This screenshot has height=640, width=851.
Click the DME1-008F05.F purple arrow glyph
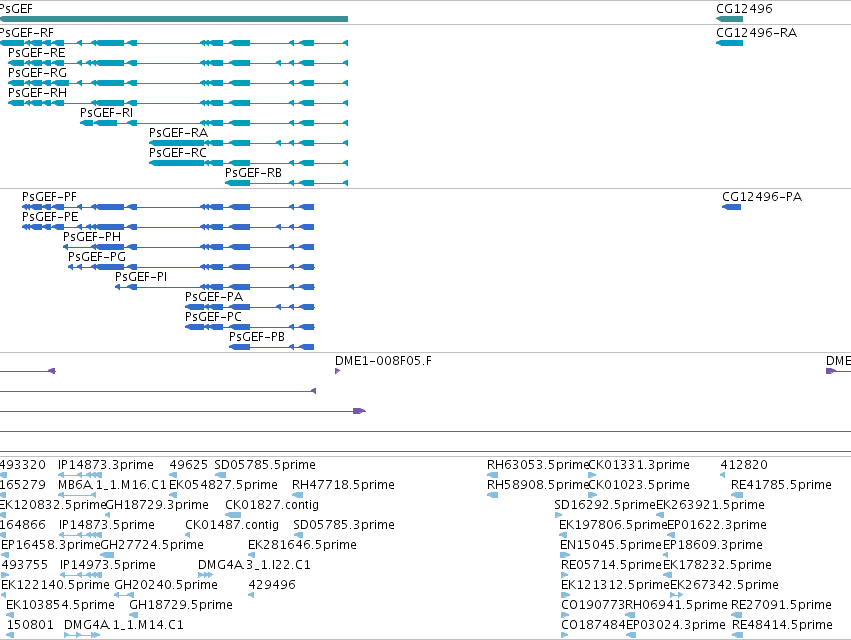(338, 371)
